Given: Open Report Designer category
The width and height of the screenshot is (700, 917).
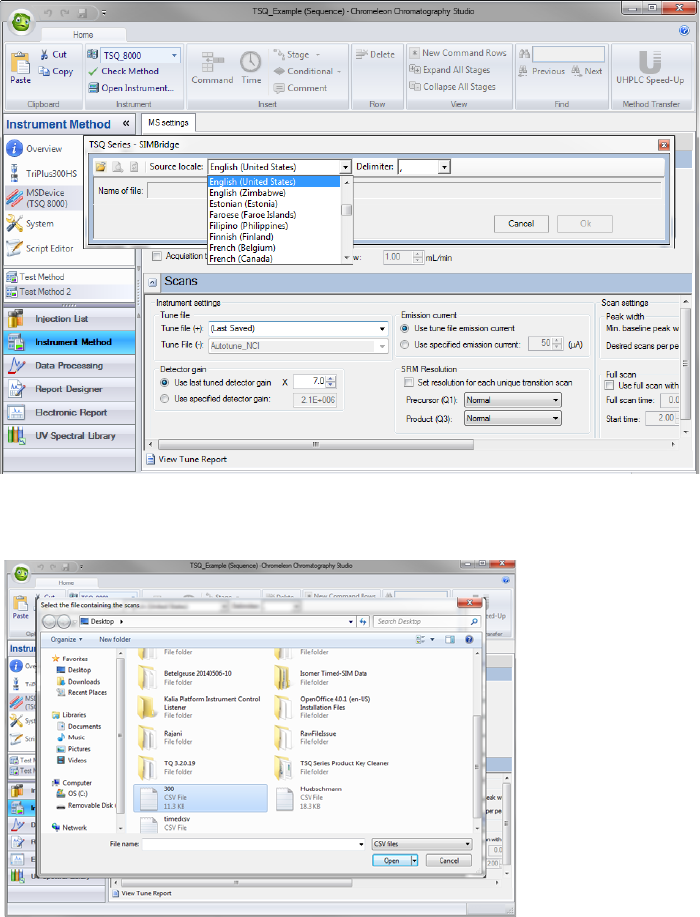Looking at the screenshot, I should point(69,389).
